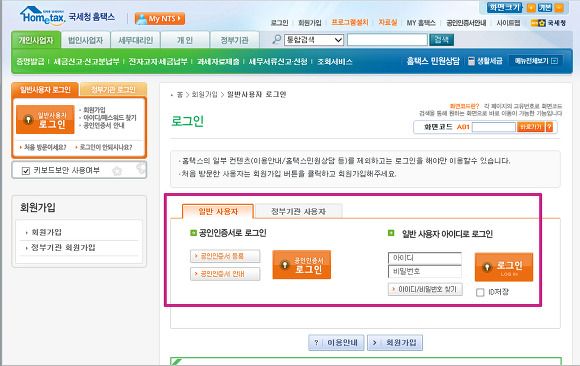Click the bottom 회원가입 button
The height and width of the screenshot is (366, 580).
395,343
